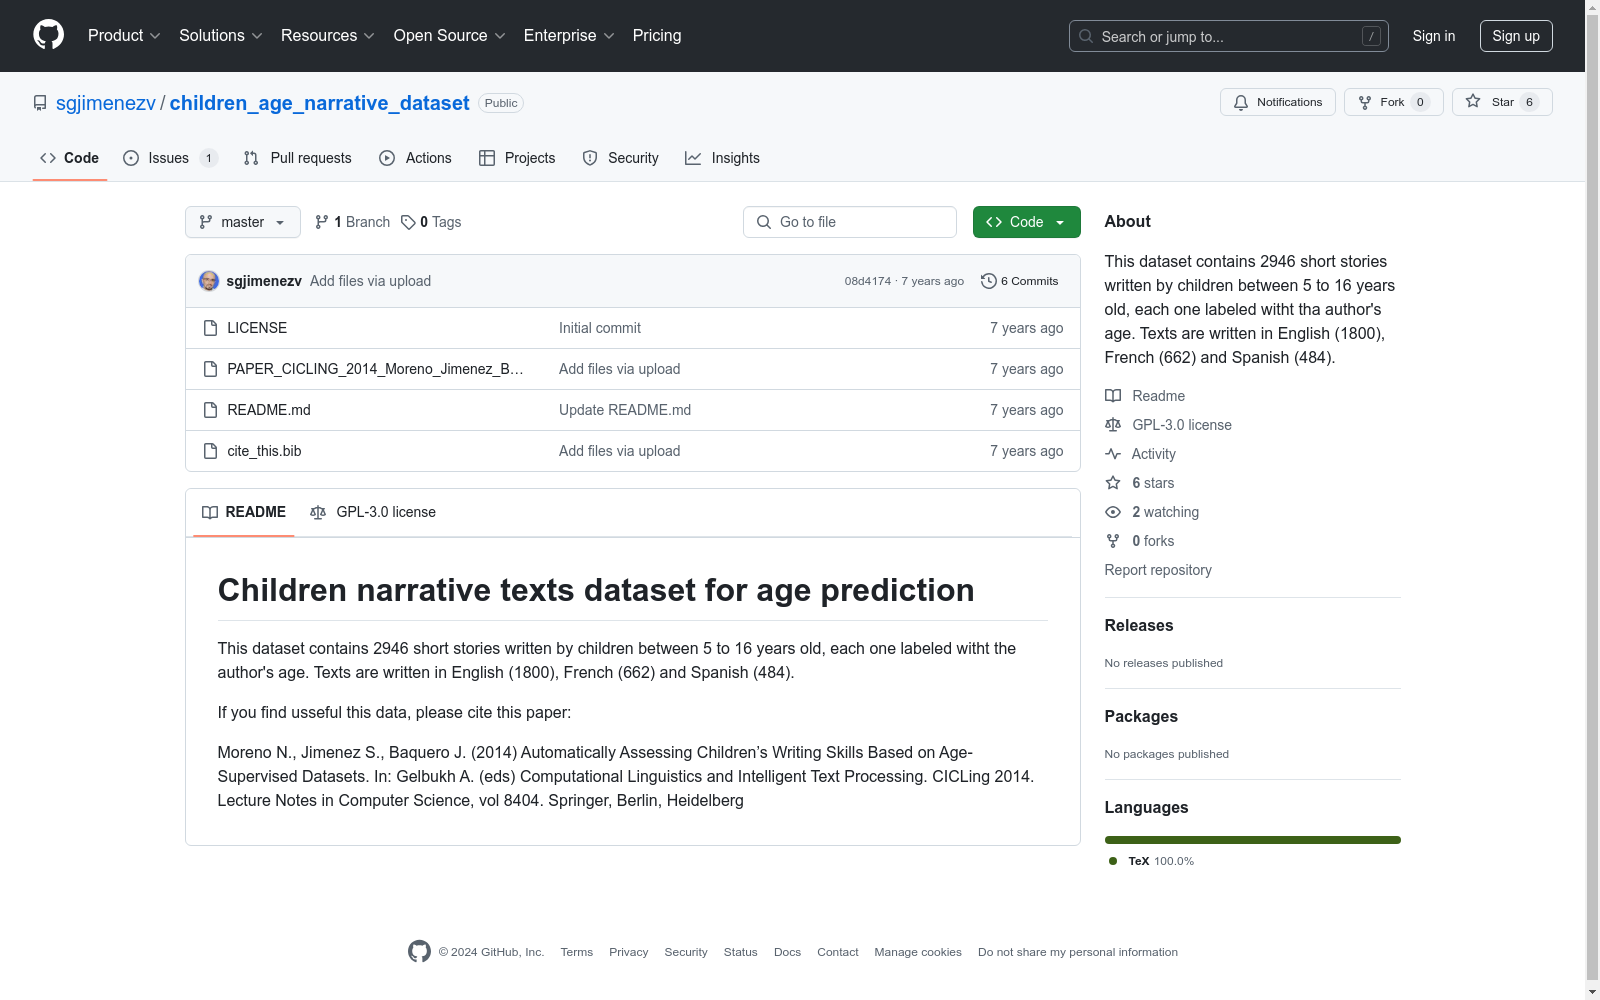Click the Sign in link
Image resolution: width=1600 pixels, height=1000 pixels.
point(1434,36)
